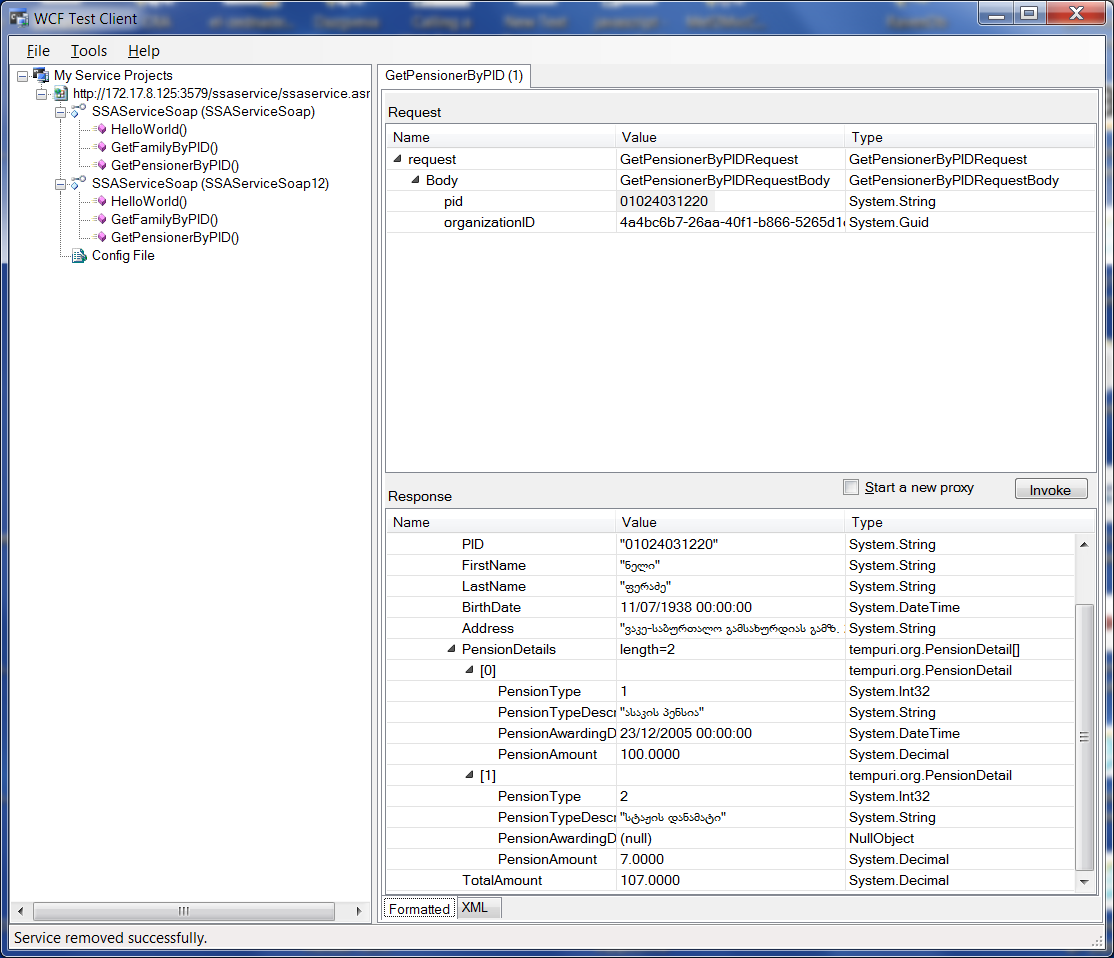Collapse the SSAServiceSoap12 tree node

[60, 183]
